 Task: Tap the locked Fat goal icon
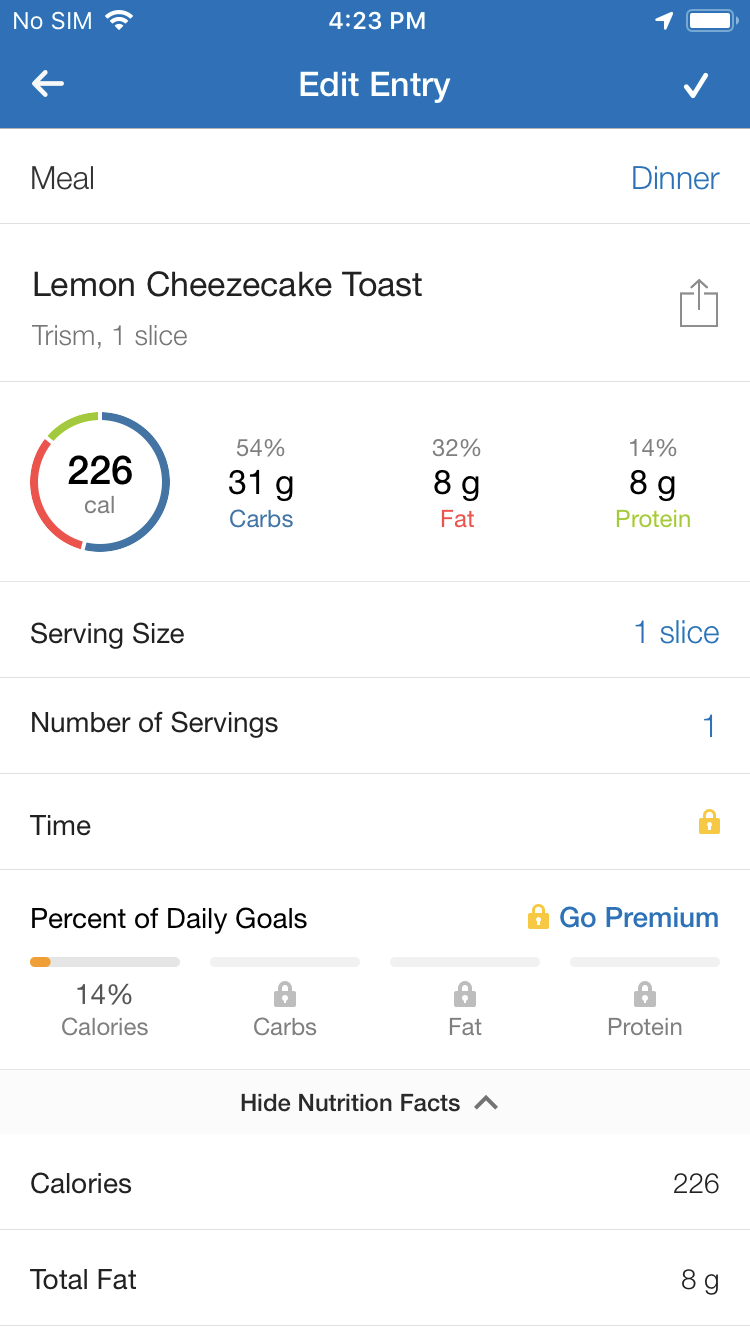pyautogui.click(x=465, y=994)
